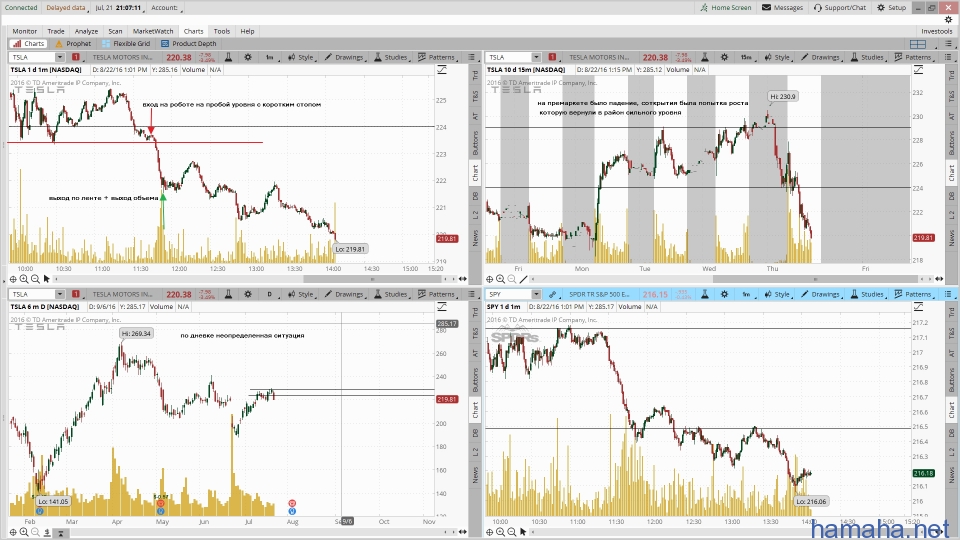The width and height of the screenshot is (960, 540).
Task: Toggle News sidebar tab of TSLA daily chart
Action: point(475,474)
